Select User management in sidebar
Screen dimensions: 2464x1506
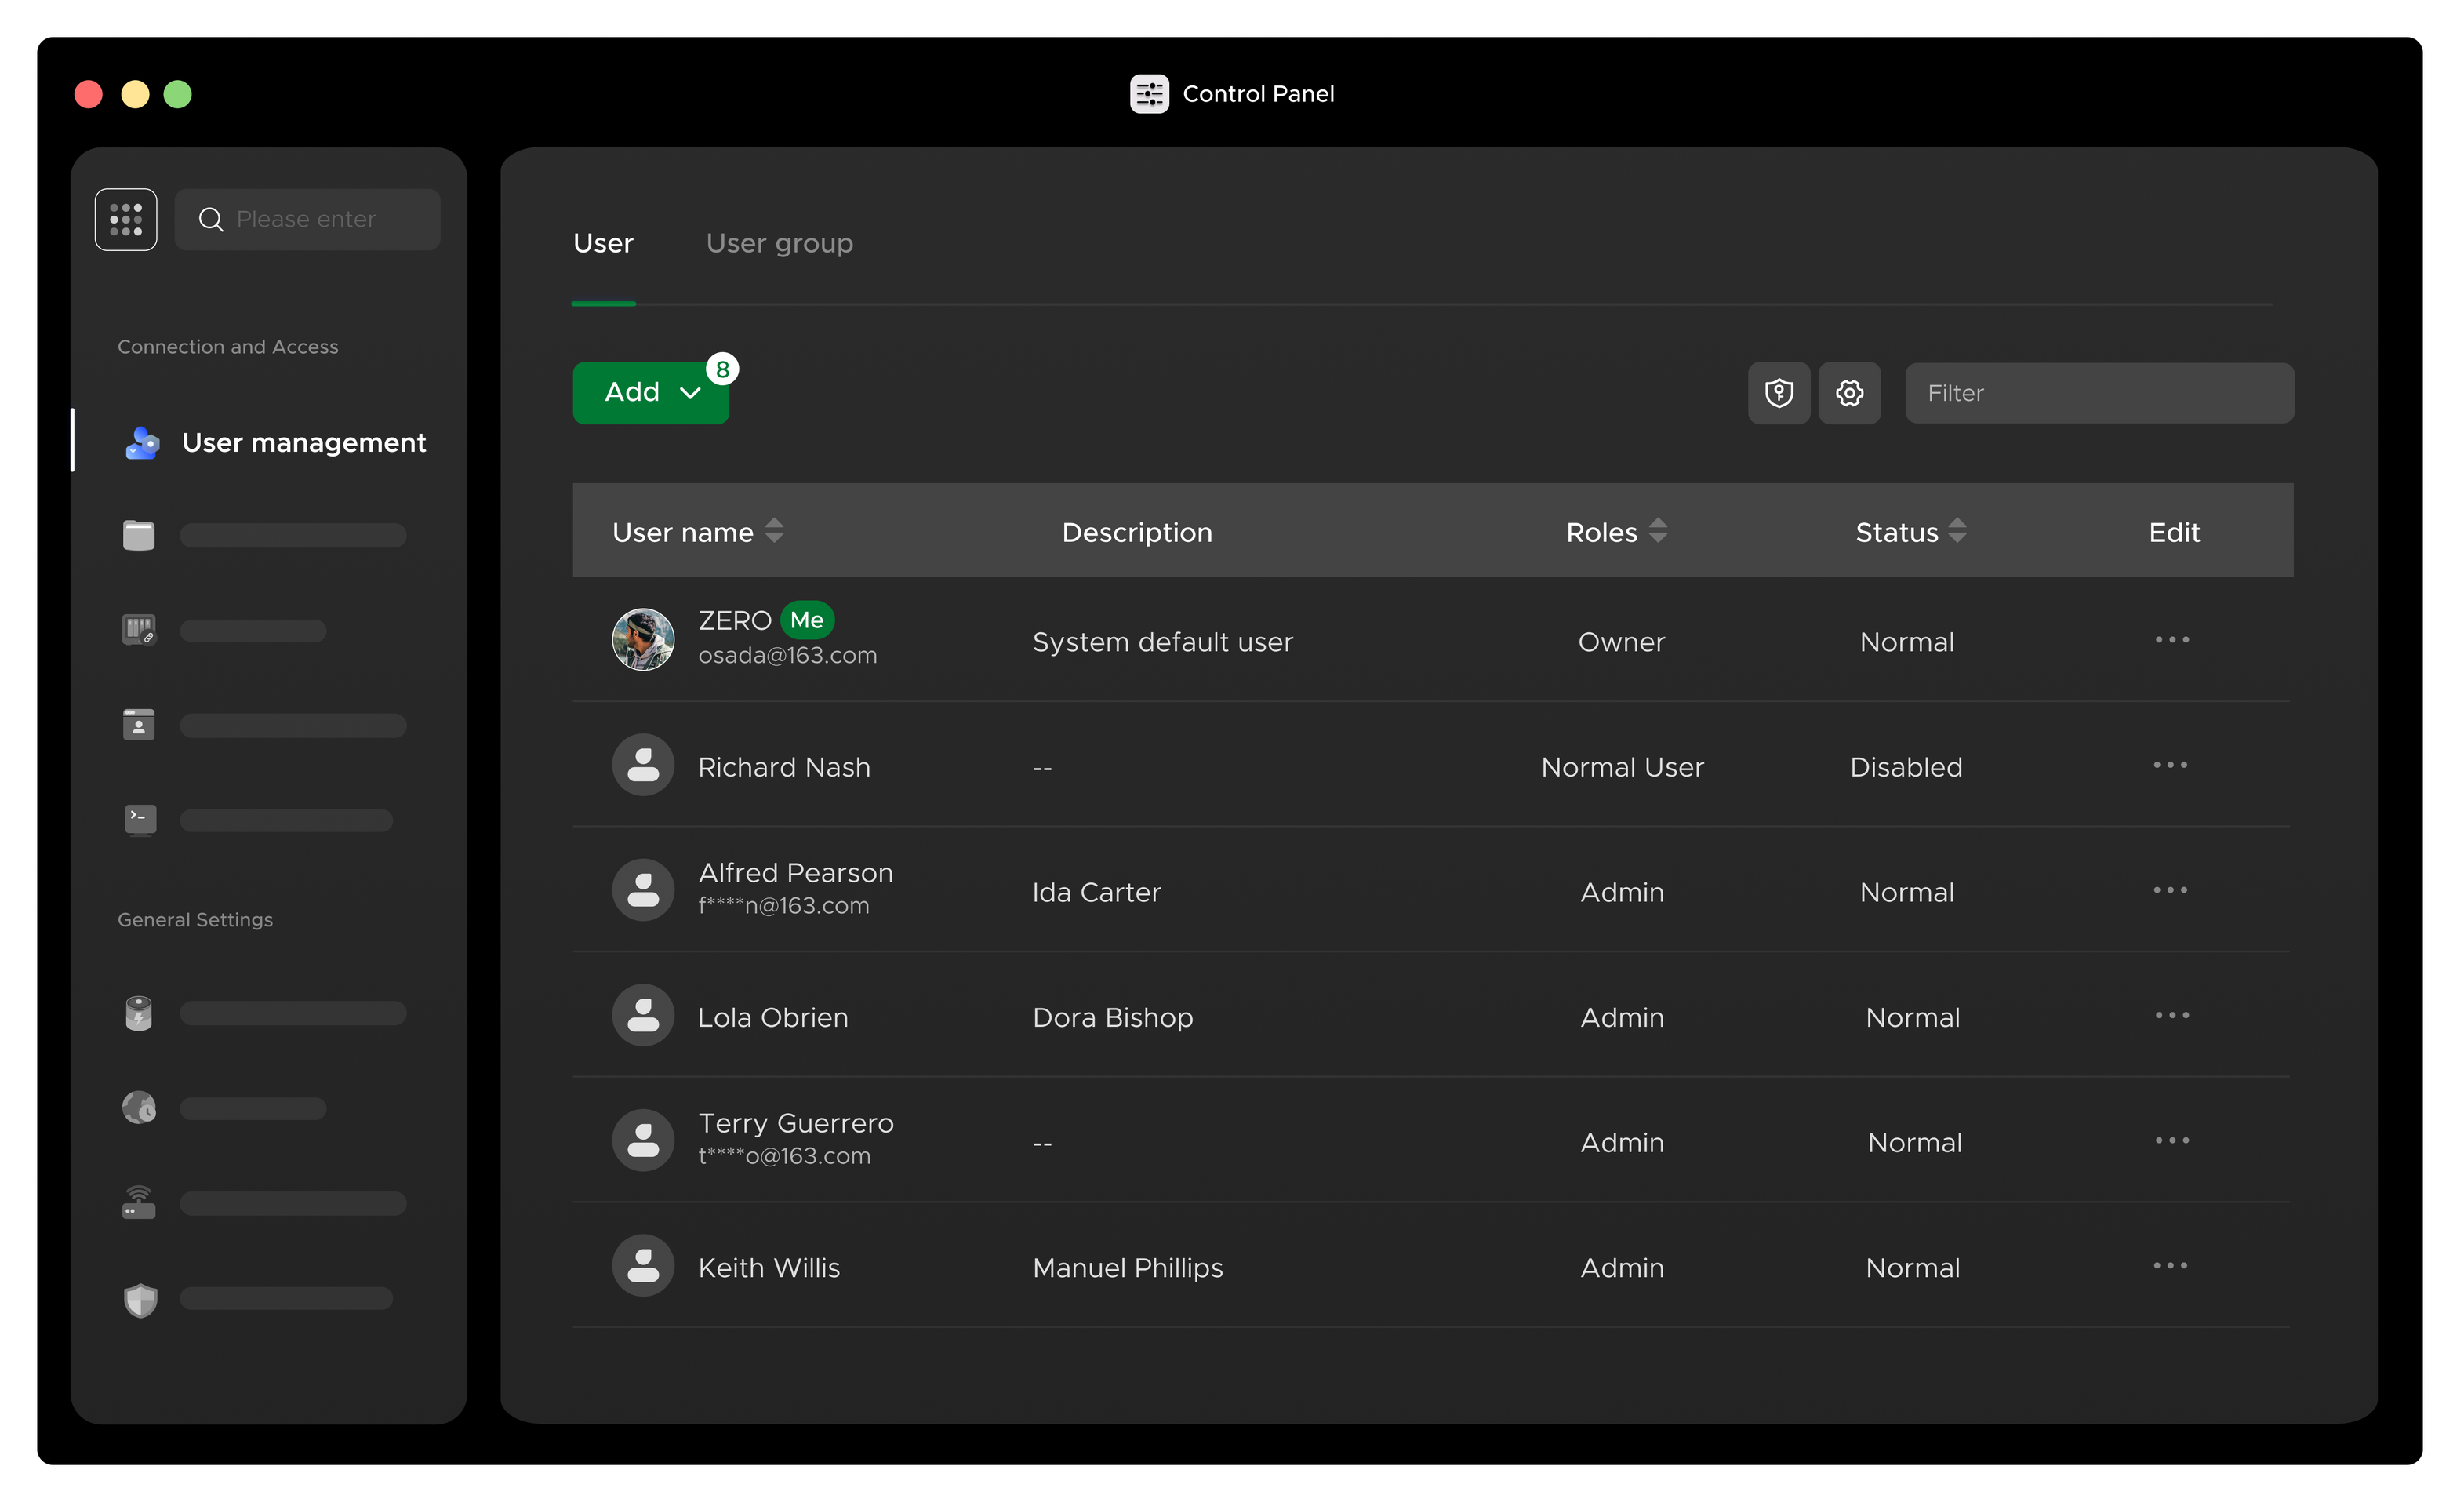pos(303,442)
